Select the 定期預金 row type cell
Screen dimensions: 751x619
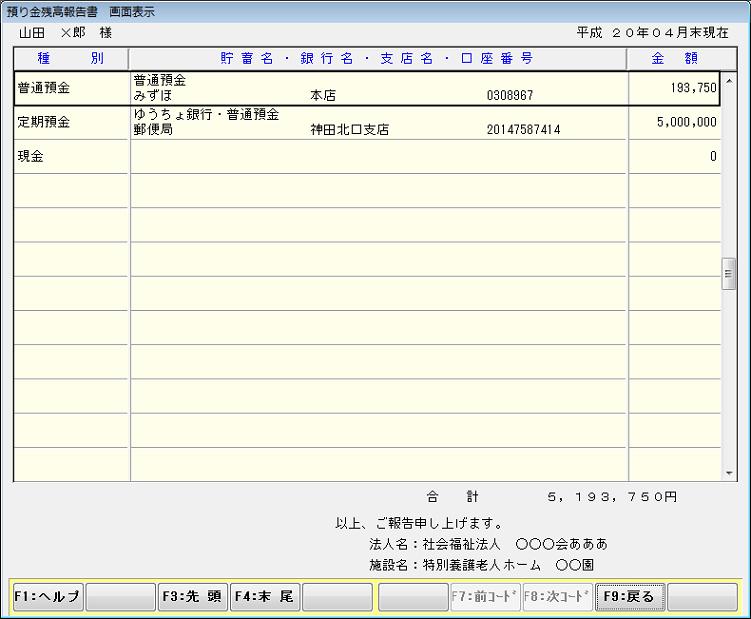71,122
